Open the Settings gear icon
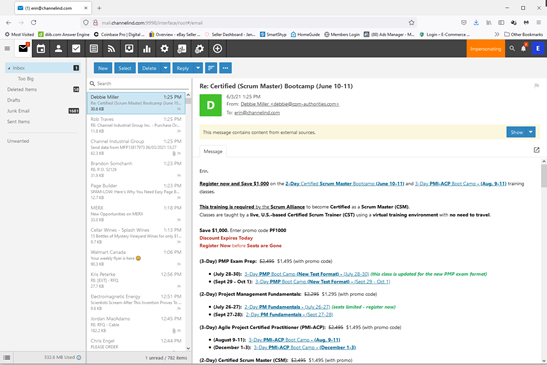Viewport: 547px width, 365px height. coord(164,49)
